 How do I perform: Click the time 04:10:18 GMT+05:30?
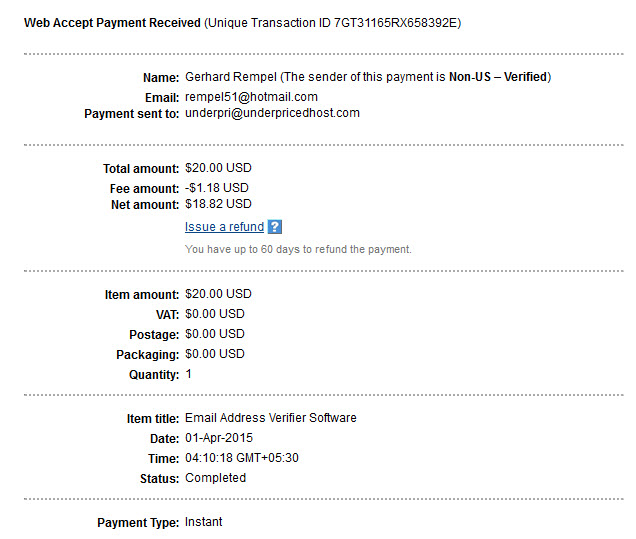(x=242, y=458)
